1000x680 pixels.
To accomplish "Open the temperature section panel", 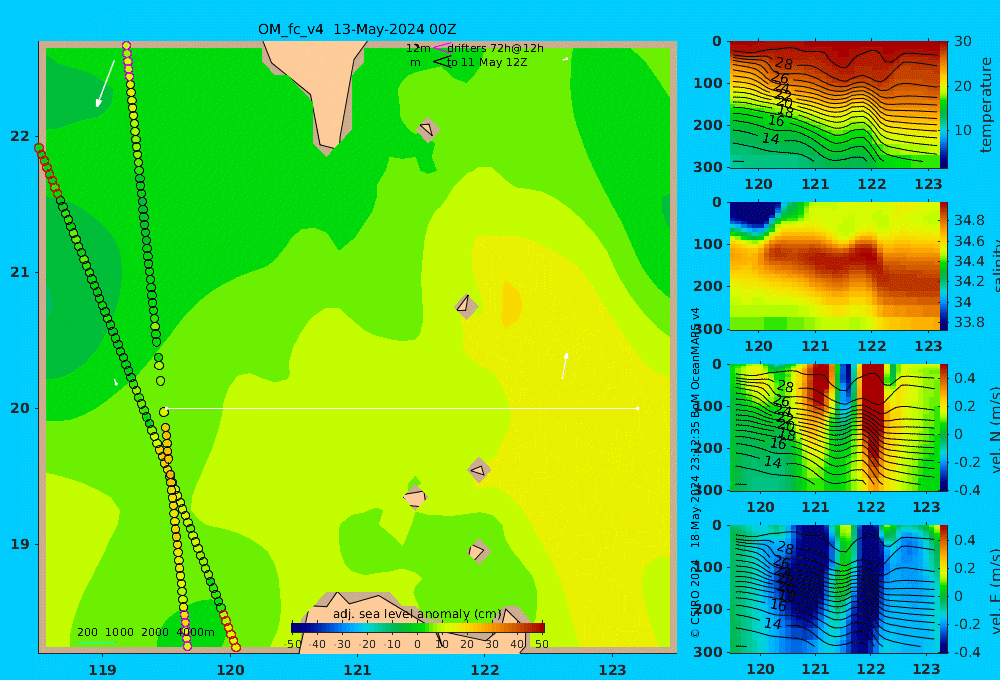I will 834,105.
